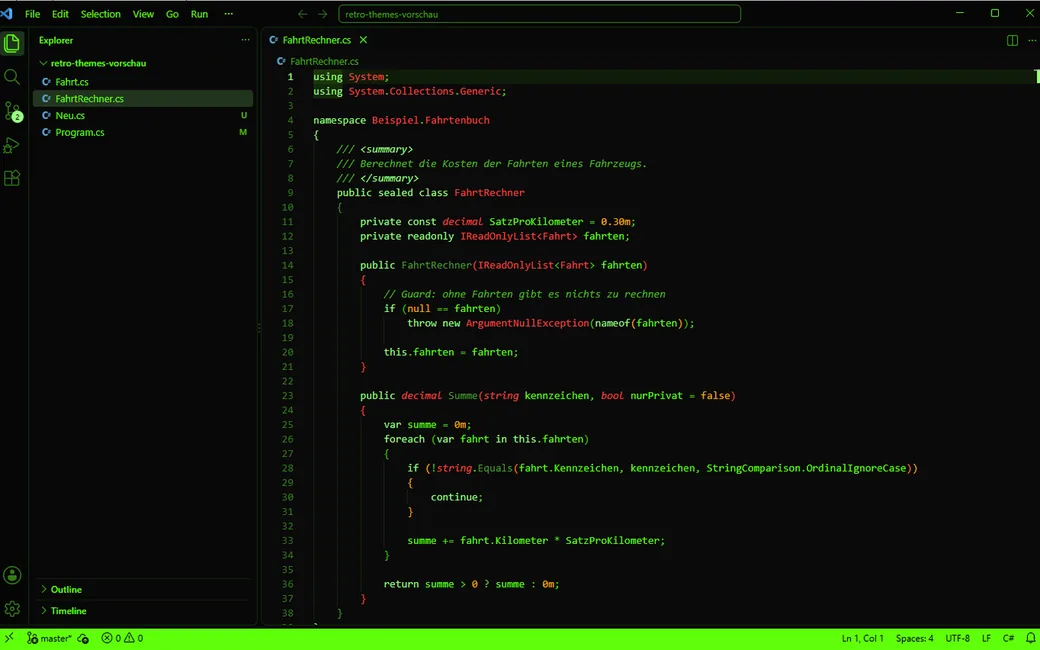Open the Explorer view in activity bar

(x=12, y=44)
